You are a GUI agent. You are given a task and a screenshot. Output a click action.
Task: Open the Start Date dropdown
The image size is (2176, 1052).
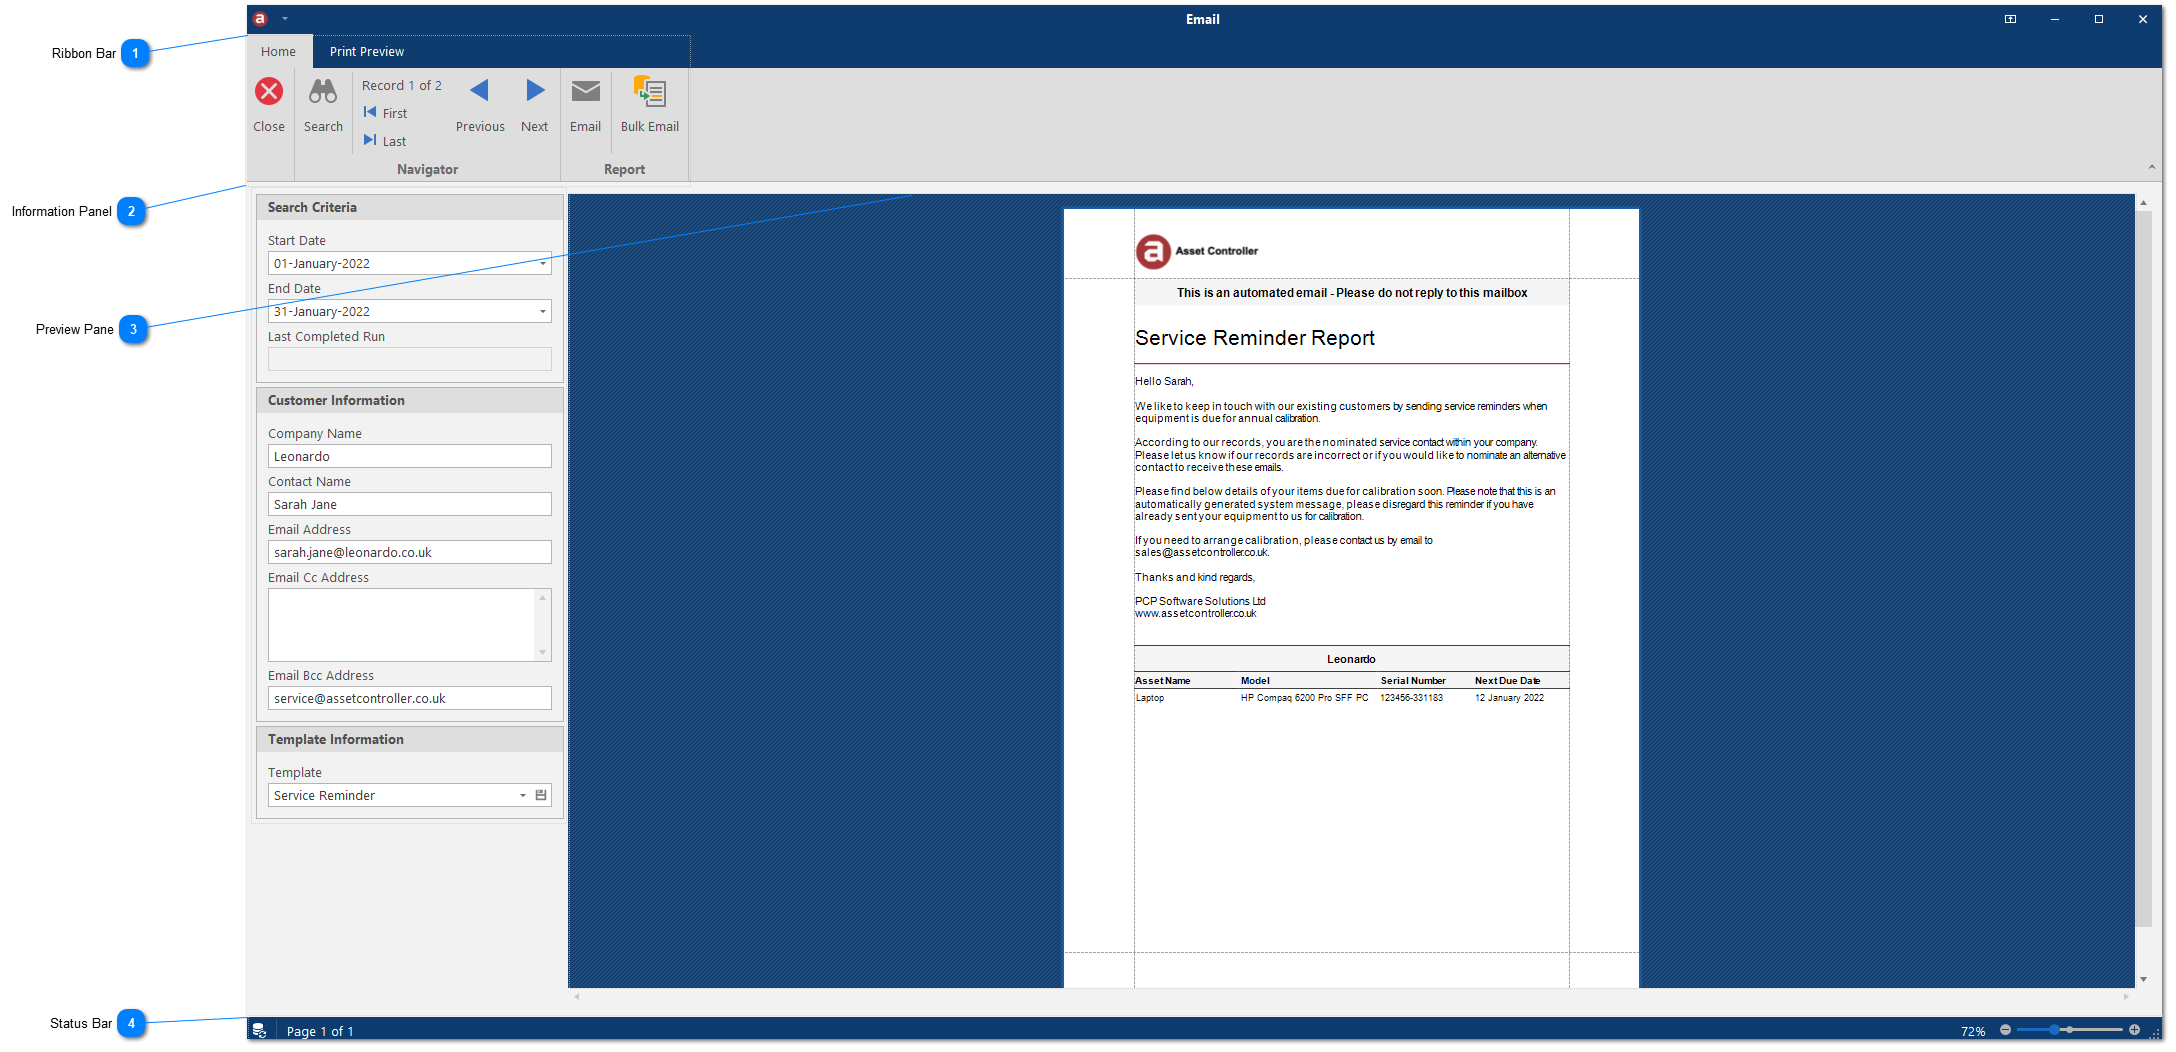pos(543,263)
